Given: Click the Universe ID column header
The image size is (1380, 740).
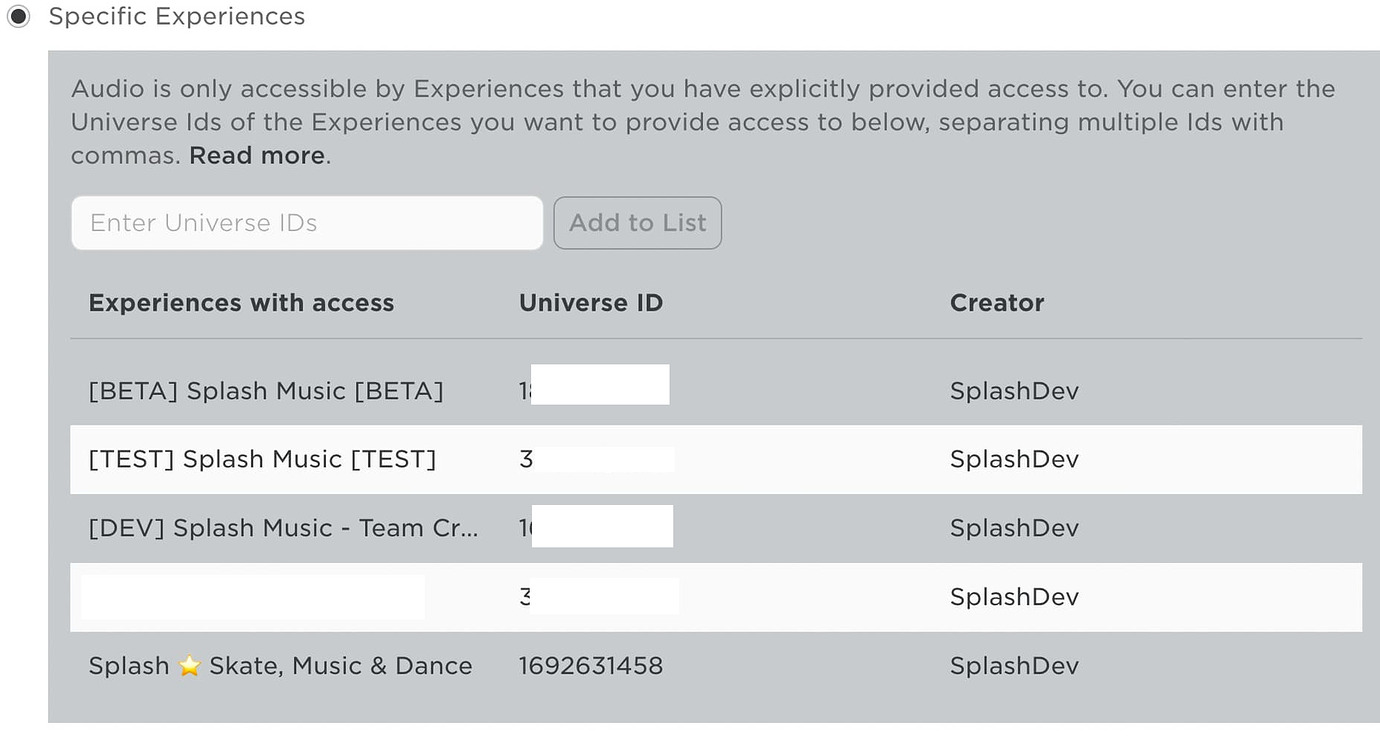Looking at the screenshot, I should (591, 303).
